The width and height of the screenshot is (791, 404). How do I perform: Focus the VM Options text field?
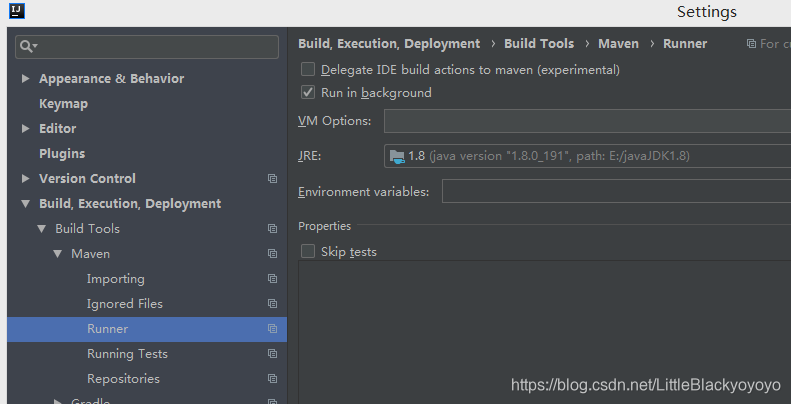click(588, 121)
